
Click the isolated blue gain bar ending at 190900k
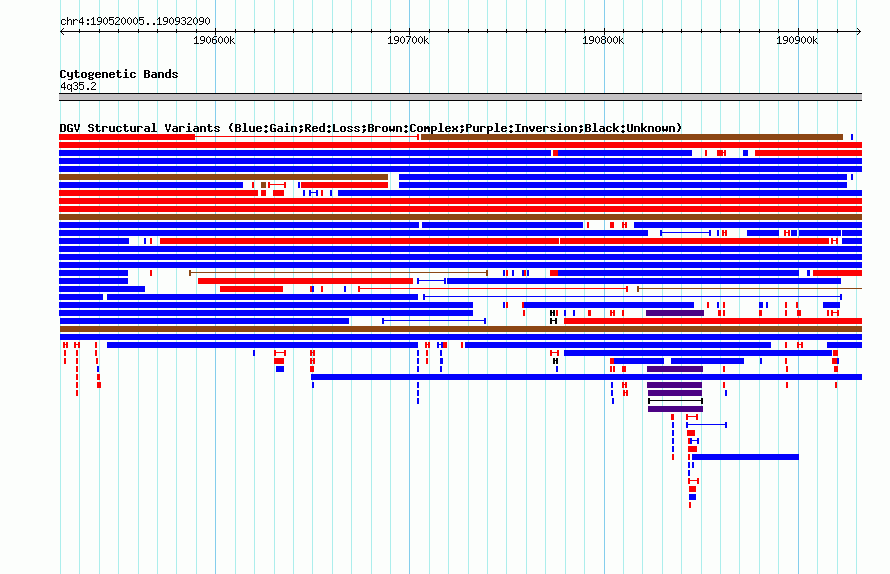(745, 457)
